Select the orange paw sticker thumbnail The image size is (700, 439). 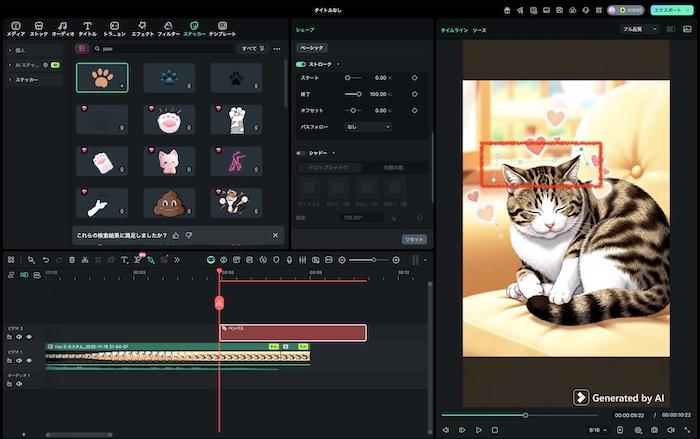tap(102, 77)
